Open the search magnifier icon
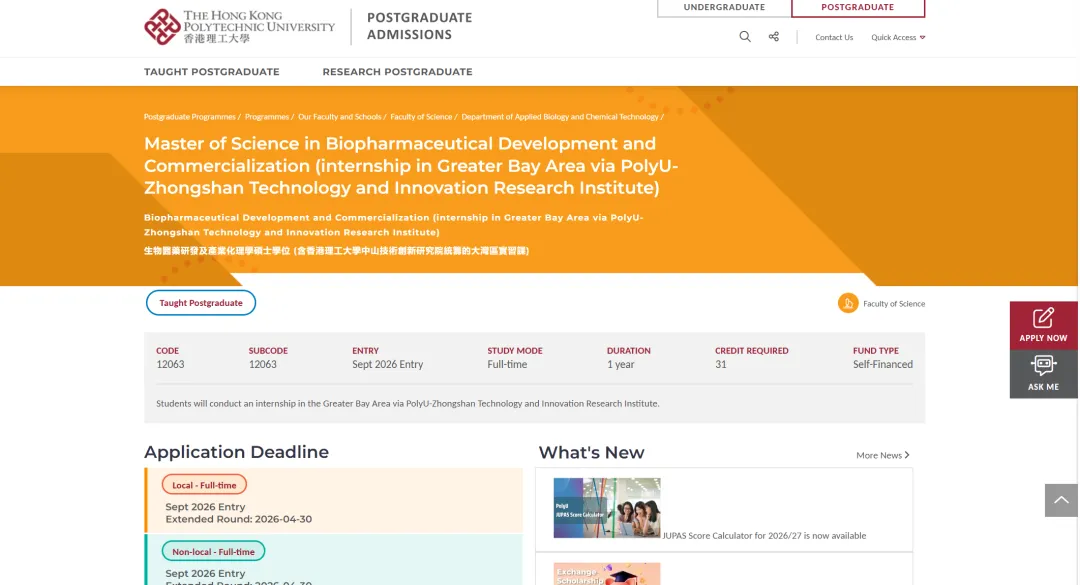Viewport: 1080px width, 585px height. click(745, 37)
